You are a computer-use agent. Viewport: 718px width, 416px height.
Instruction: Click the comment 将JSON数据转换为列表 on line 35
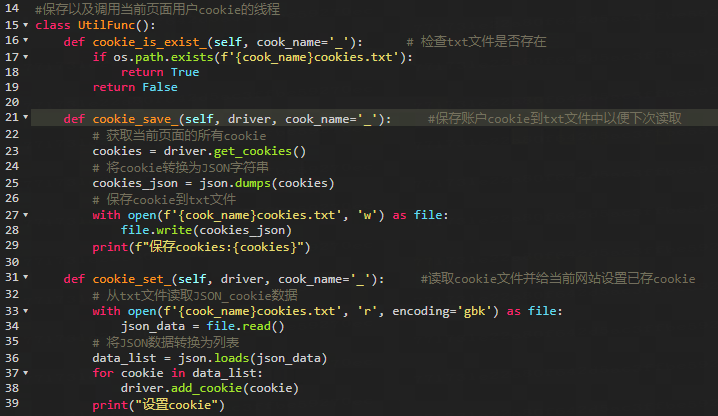[x=166, y=343]
